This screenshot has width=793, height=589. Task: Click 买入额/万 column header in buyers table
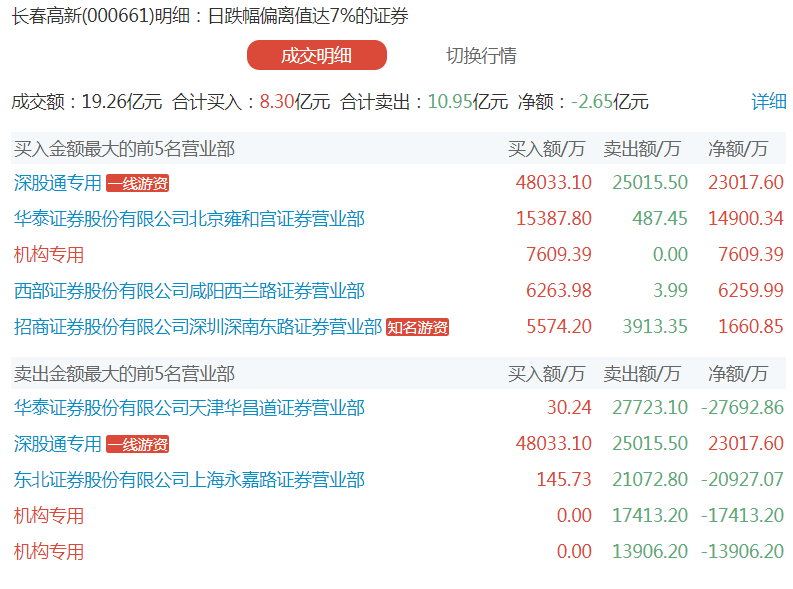coord(546,149)
